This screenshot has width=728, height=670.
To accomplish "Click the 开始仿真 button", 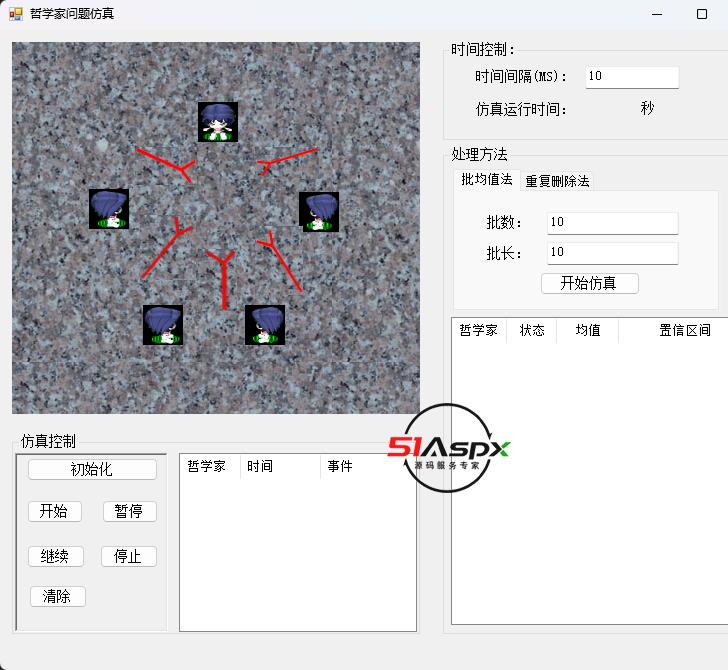I will point(590,283).
